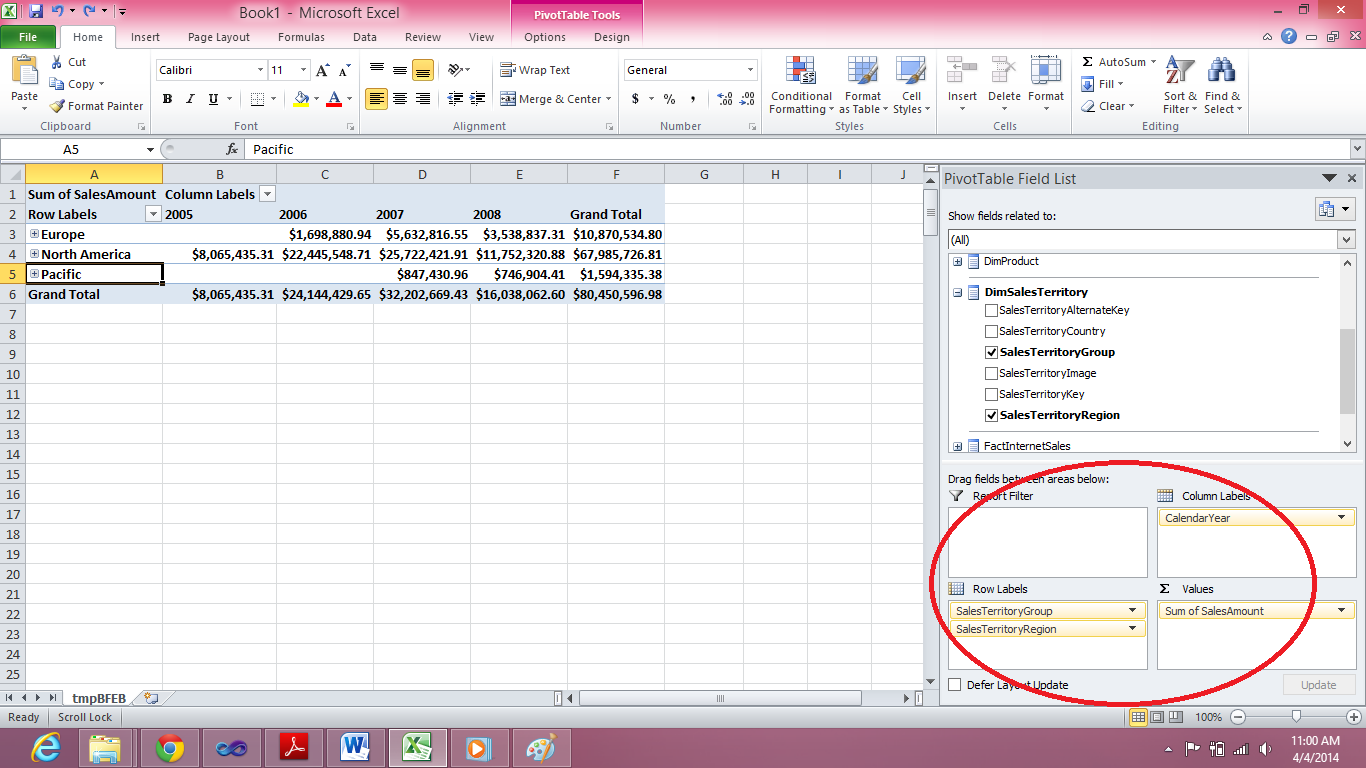Image resolution: width=1366 pixels, height=768 pixels.
Task: Open Conditional Formatting menu
Action: point(800,85)
